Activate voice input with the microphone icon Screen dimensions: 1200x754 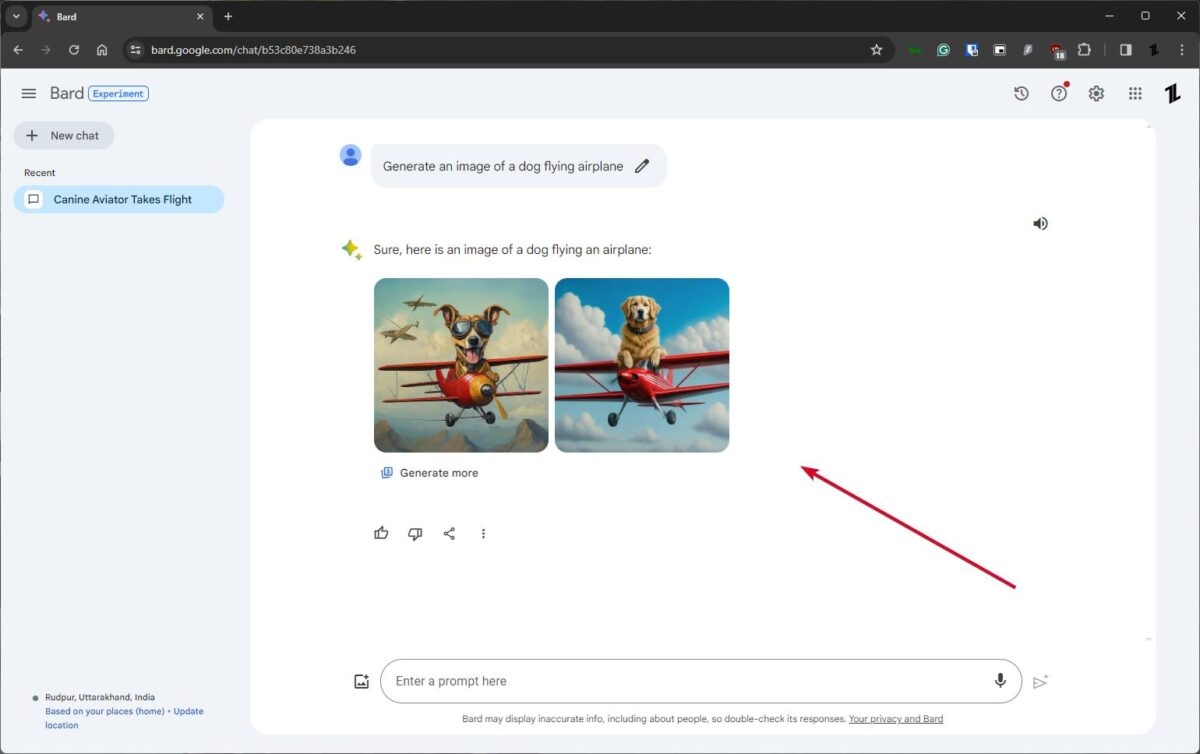tap(1000, 681)
